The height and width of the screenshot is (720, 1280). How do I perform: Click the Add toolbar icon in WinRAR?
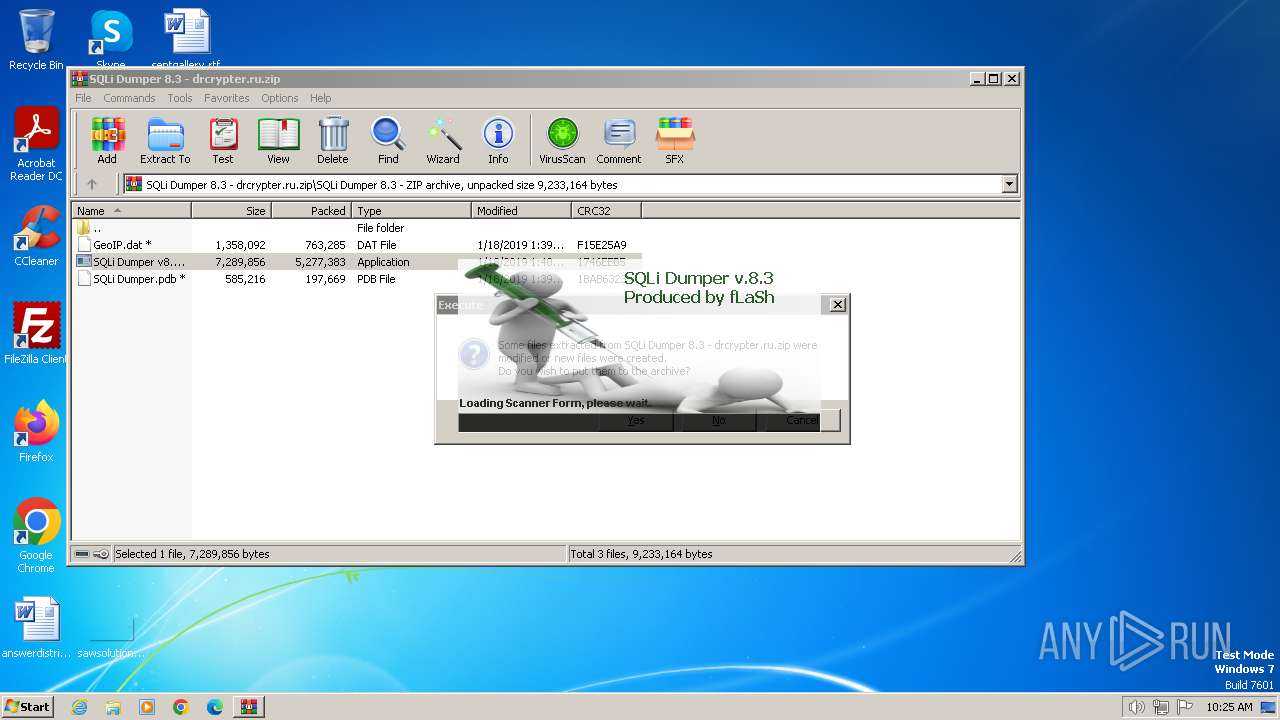point(107,140)
